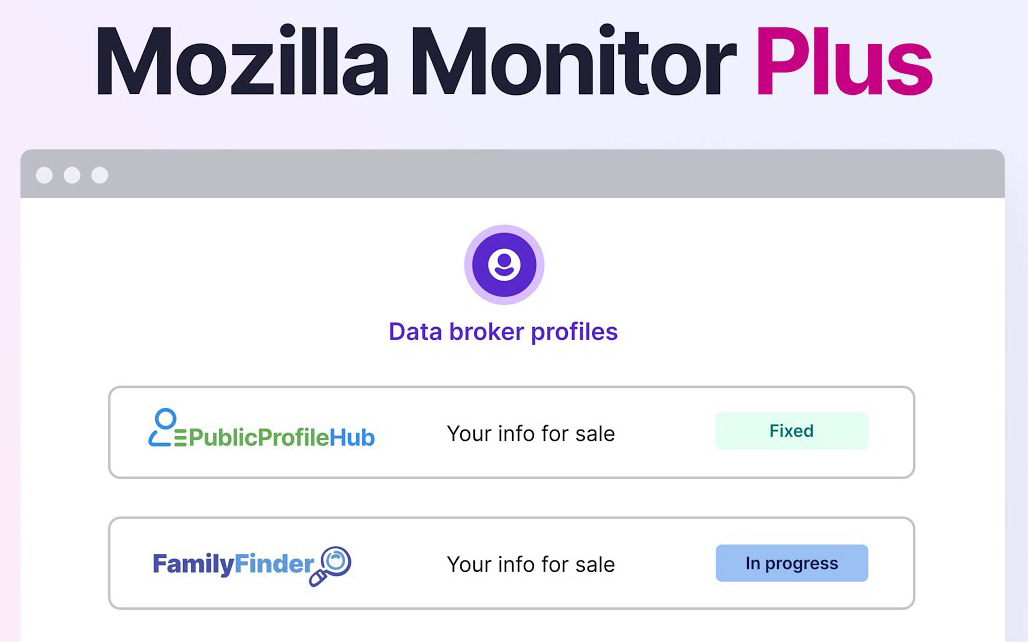Select the Mozilla Monitor Plus title tab
Image resolution: width=1028 pixels, height=642 pixels.
point(512,62)
